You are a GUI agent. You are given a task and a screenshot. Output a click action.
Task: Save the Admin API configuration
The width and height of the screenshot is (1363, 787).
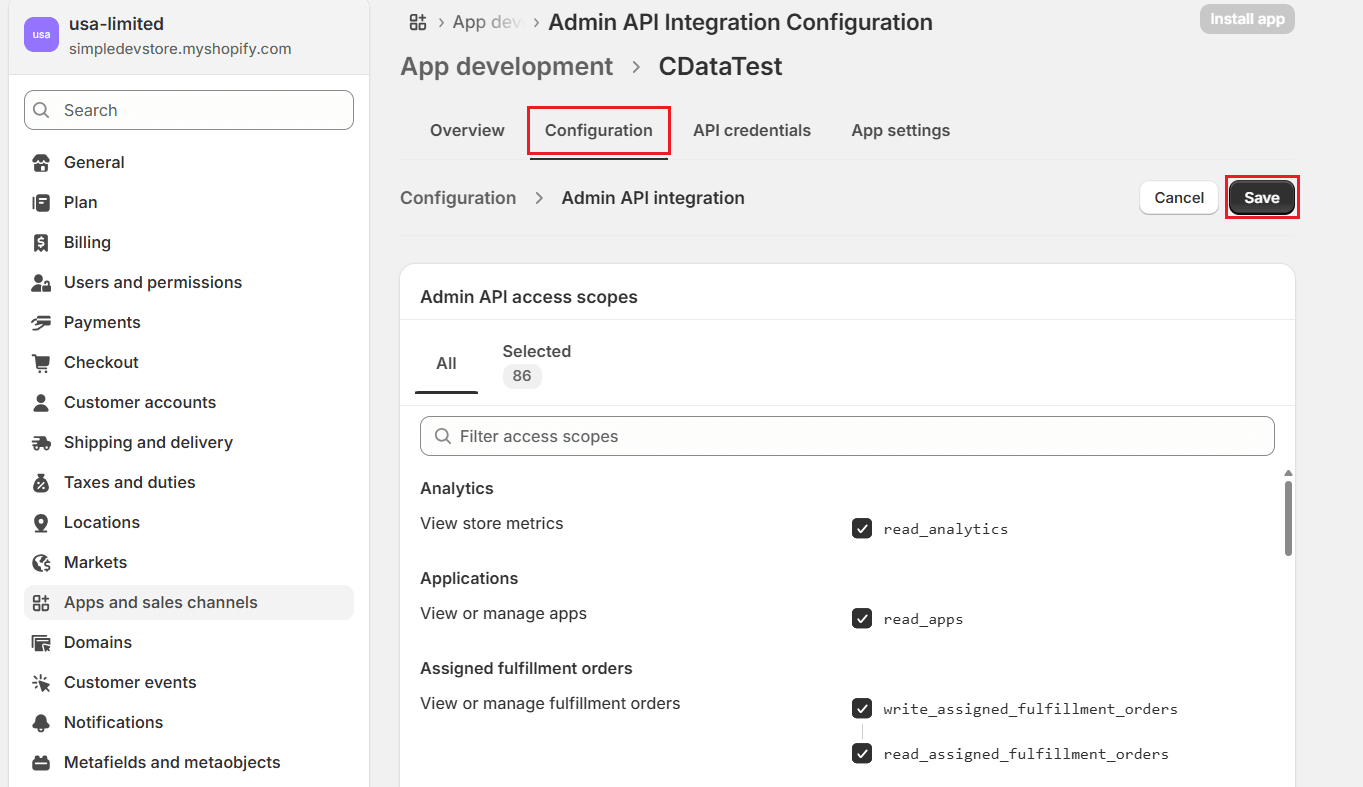pos(1261,198)
